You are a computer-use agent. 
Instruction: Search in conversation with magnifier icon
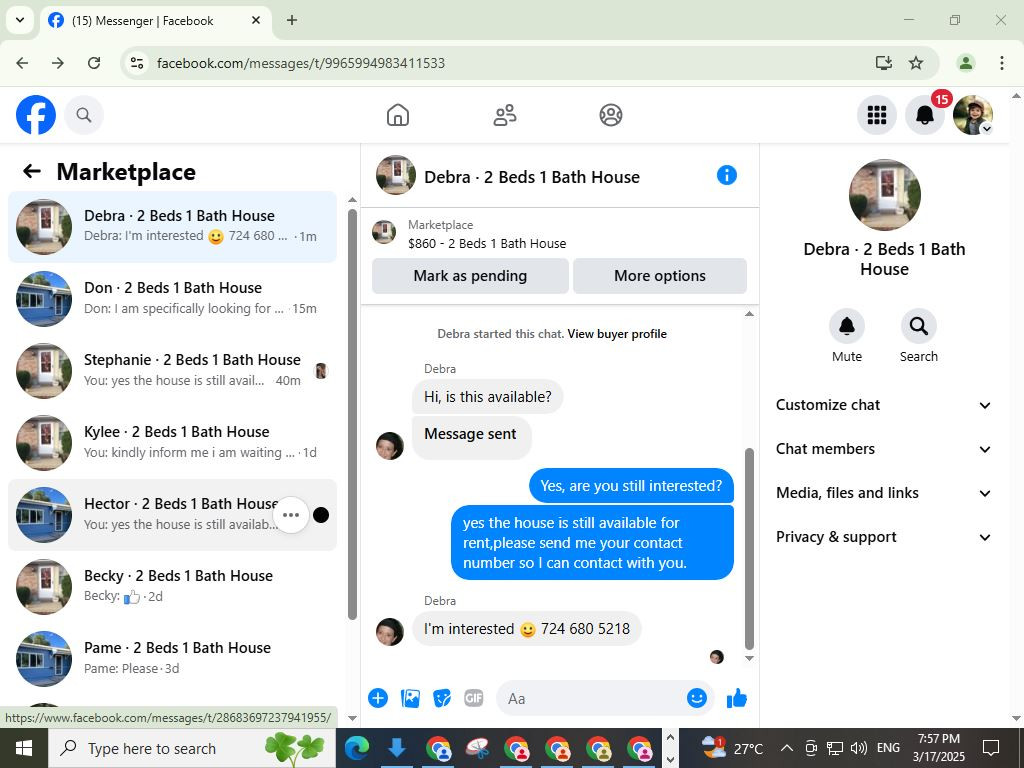[918, 326]
